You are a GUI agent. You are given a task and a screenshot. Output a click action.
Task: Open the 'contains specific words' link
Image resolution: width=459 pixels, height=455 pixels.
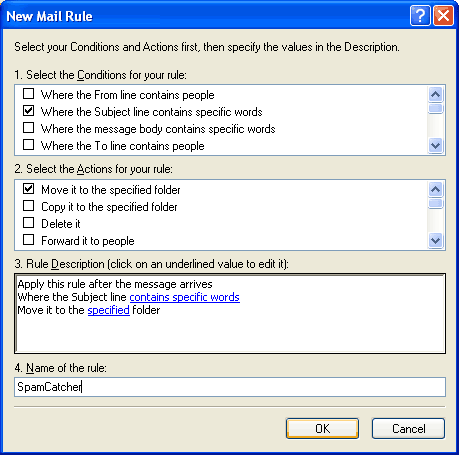pos(184,297)
